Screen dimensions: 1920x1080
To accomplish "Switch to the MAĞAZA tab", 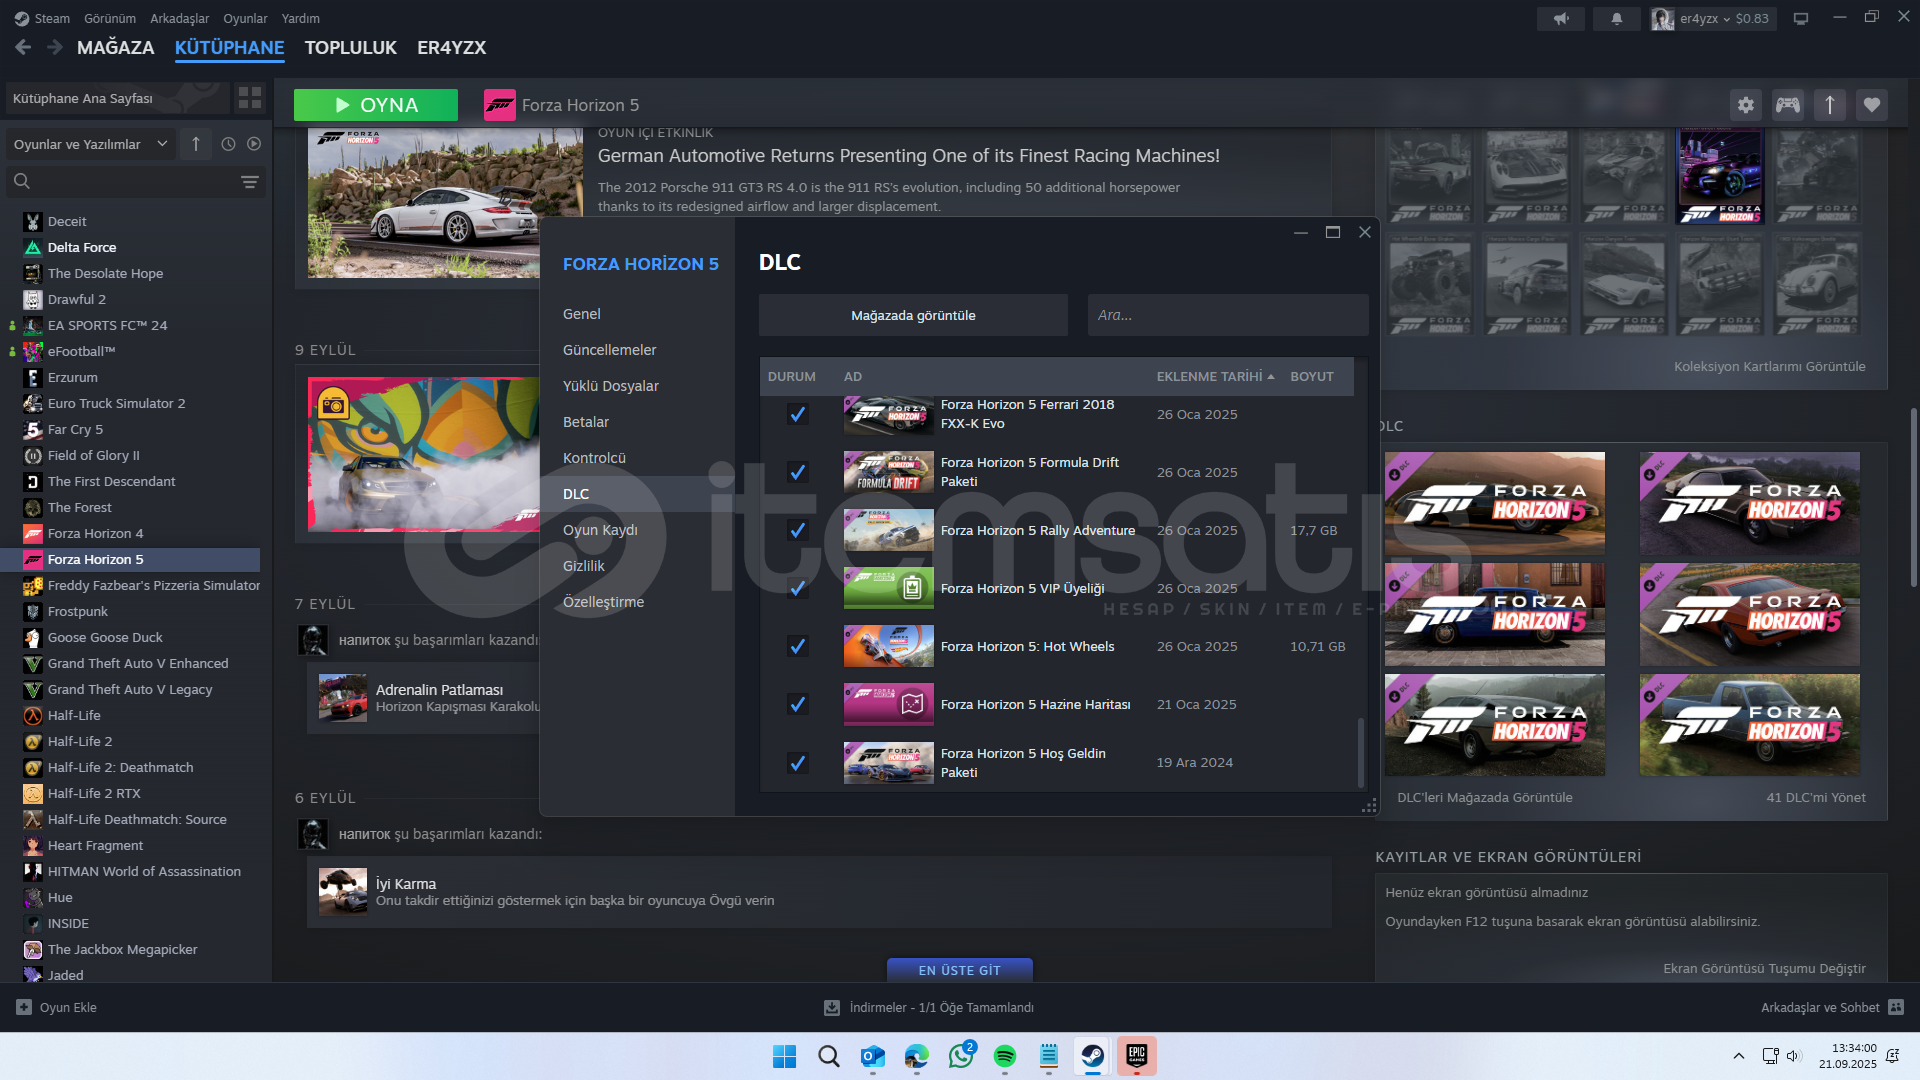I will click(116, 47).
